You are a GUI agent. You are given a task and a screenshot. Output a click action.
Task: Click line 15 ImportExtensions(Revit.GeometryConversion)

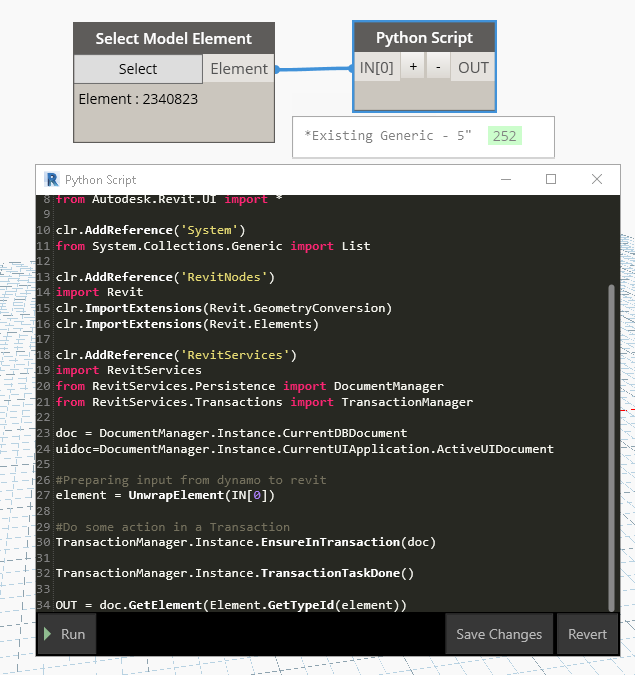click(224, 308)
